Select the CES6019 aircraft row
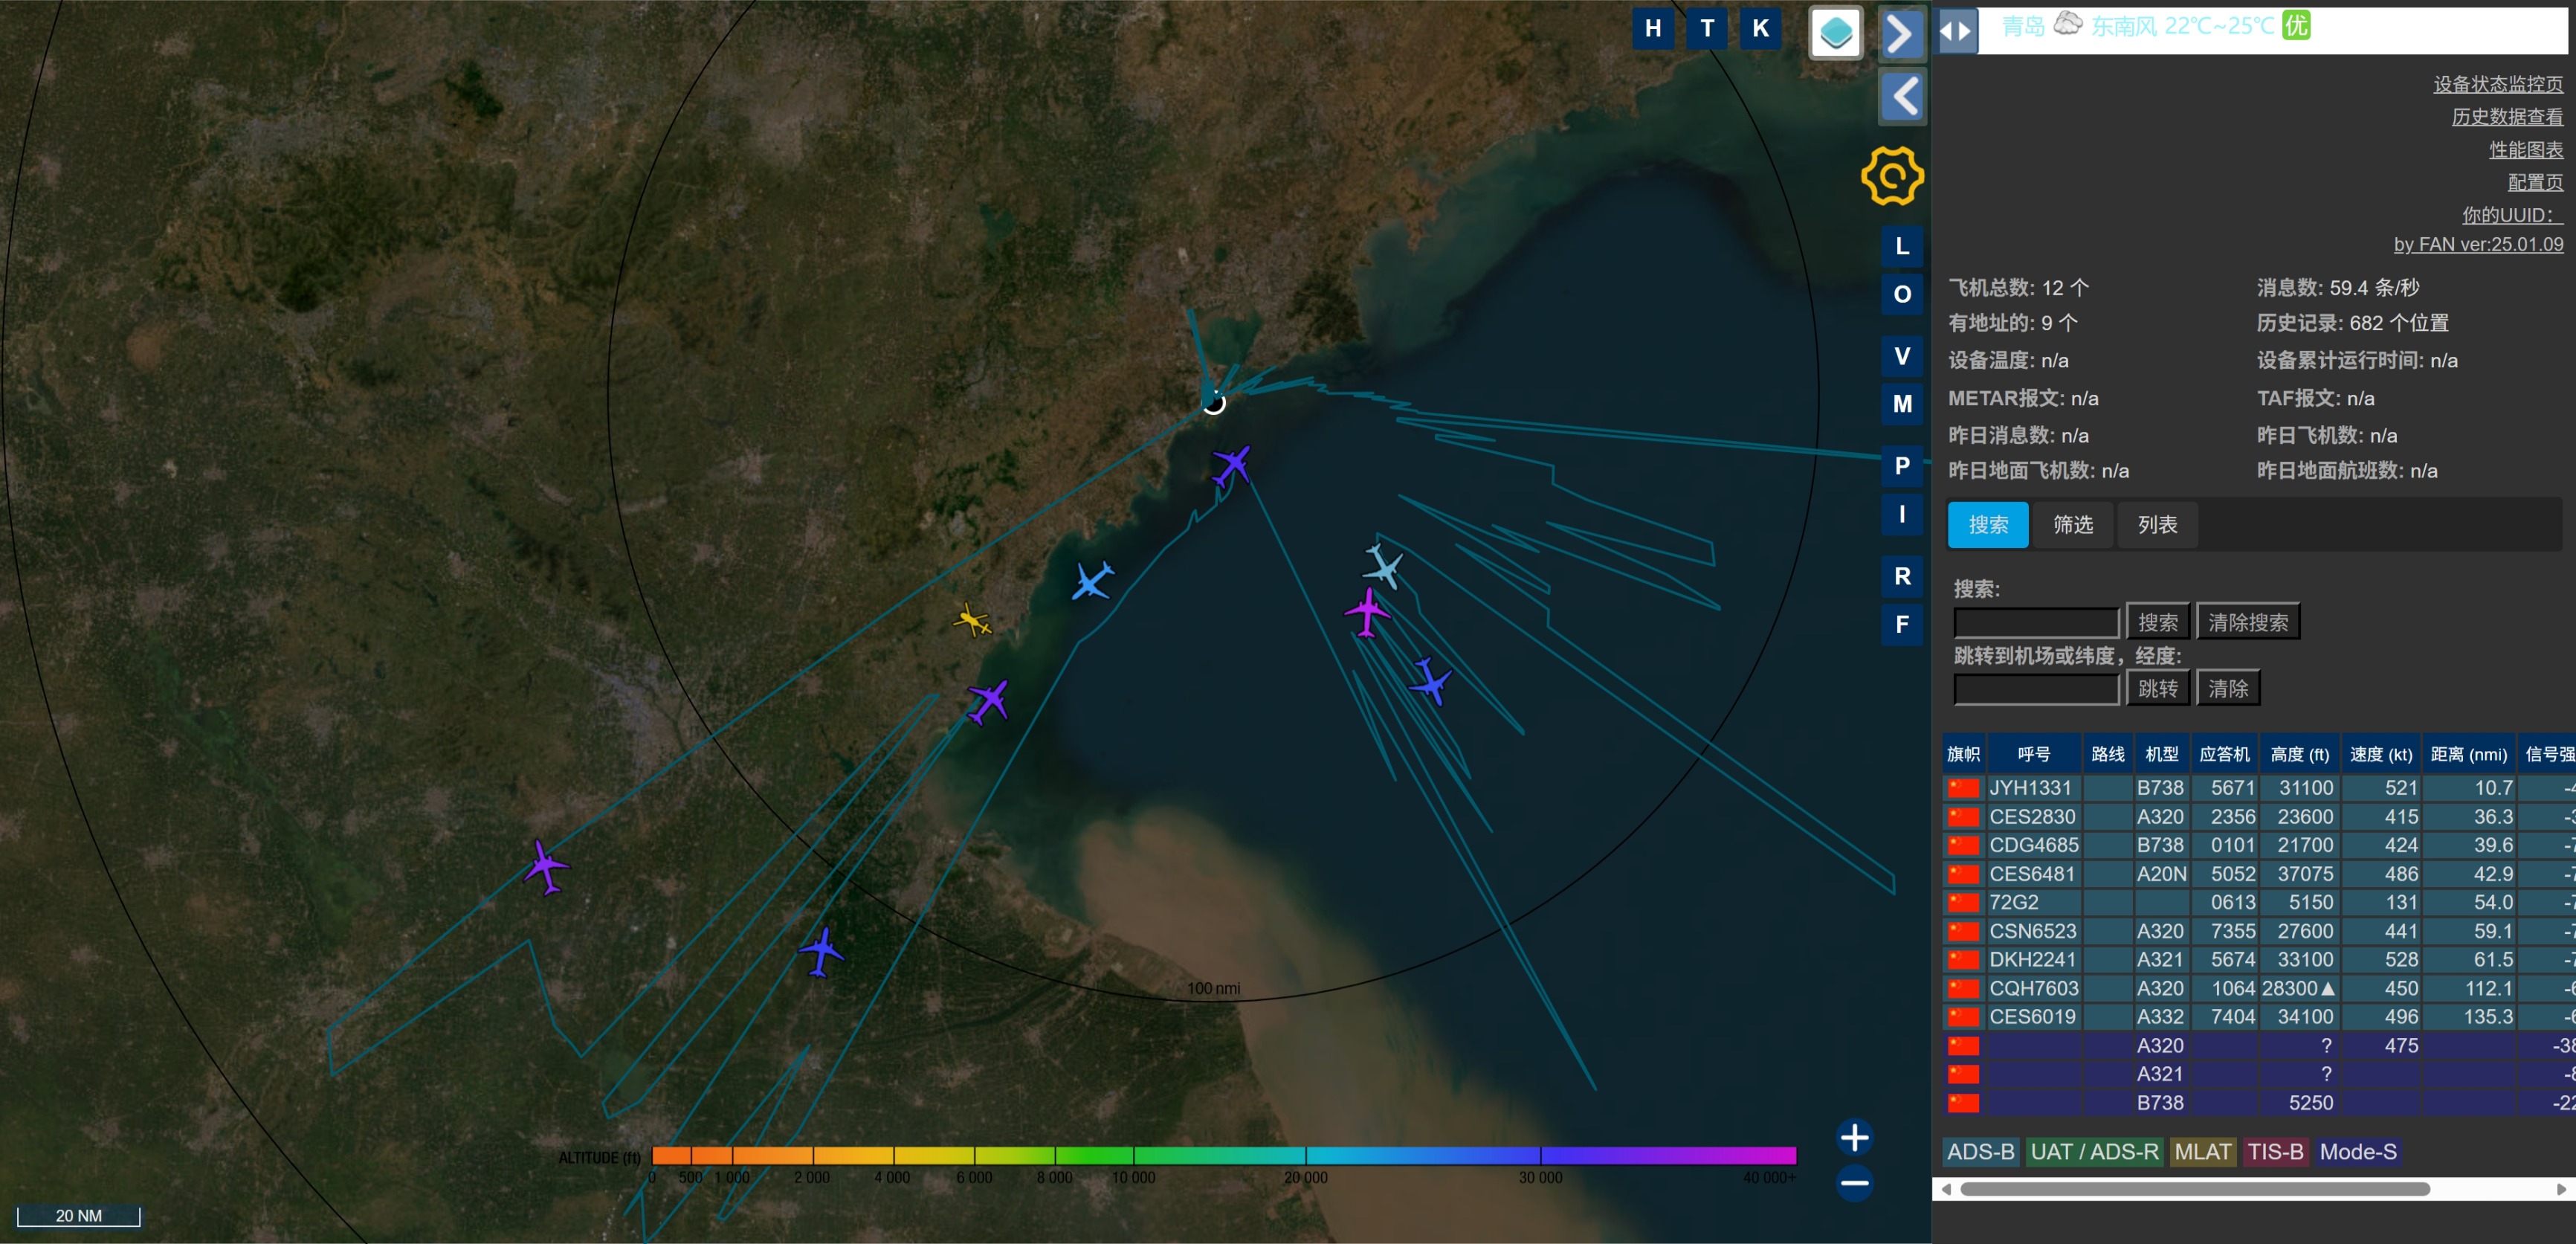Screen dimensions: 2576x1244 (x=2258, y=1017)
